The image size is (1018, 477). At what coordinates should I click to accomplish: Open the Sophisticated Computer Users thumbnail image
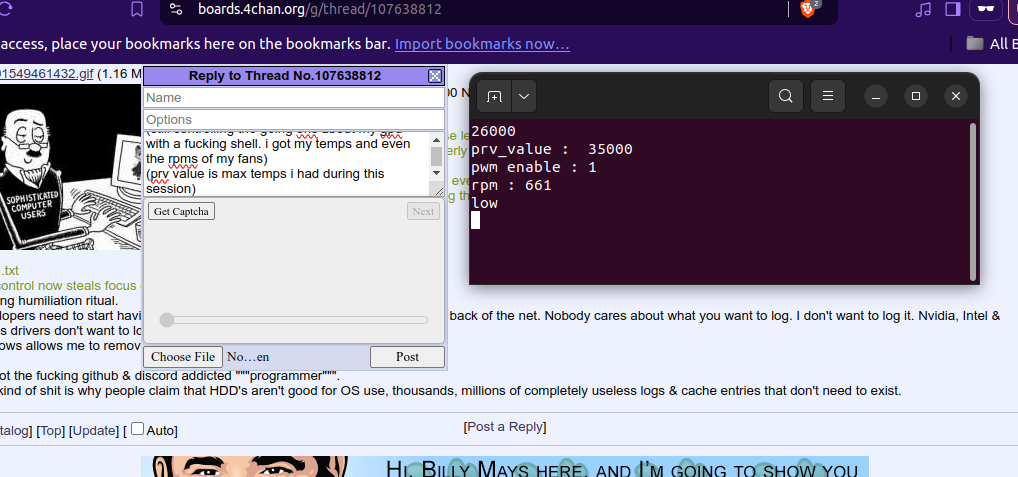70,167
